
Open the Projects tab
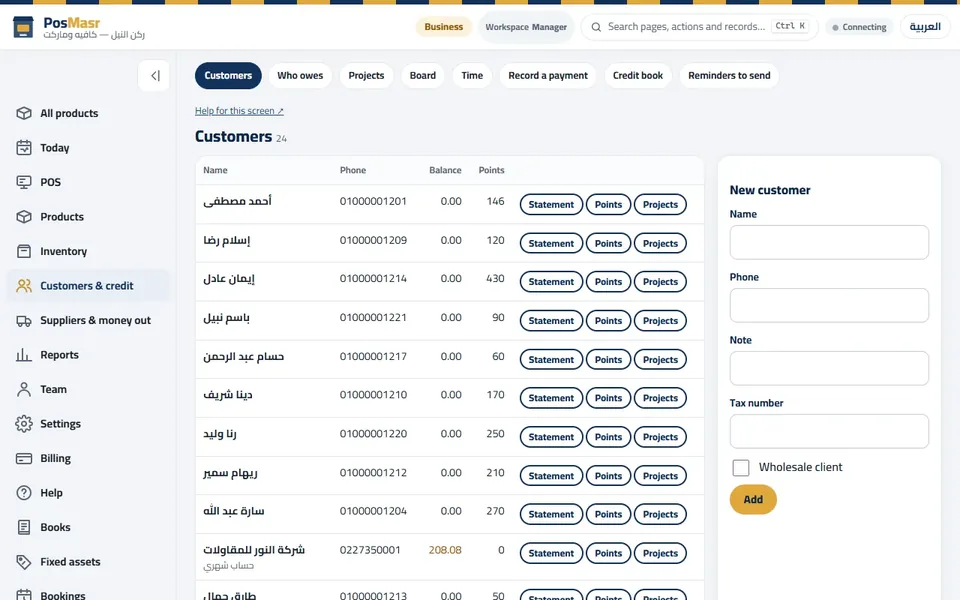click(366, 76)
